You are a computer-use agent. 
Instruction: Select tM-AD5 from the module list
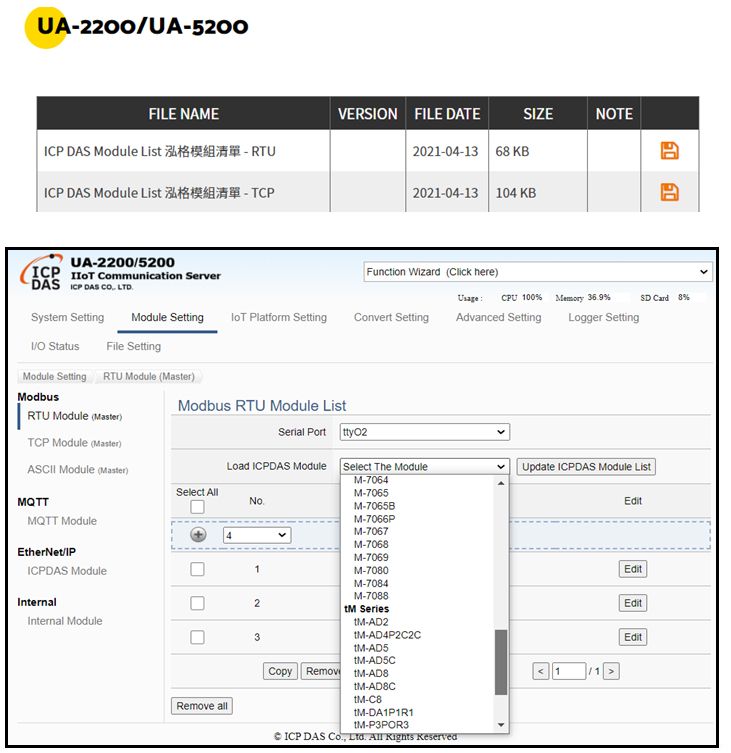[371, 648]
